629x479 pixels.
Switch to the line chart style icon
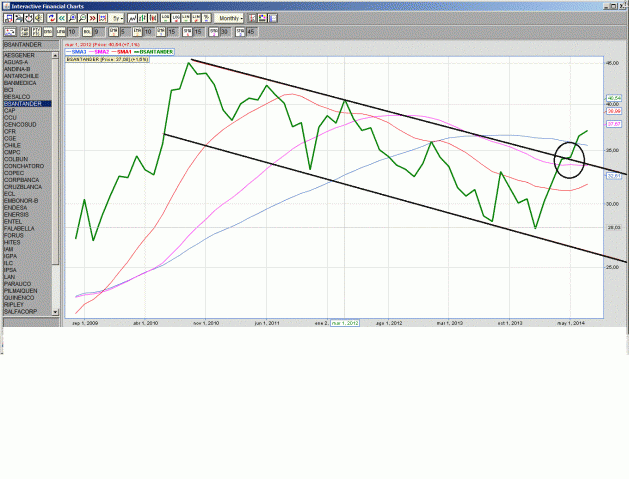coord(131,18)
